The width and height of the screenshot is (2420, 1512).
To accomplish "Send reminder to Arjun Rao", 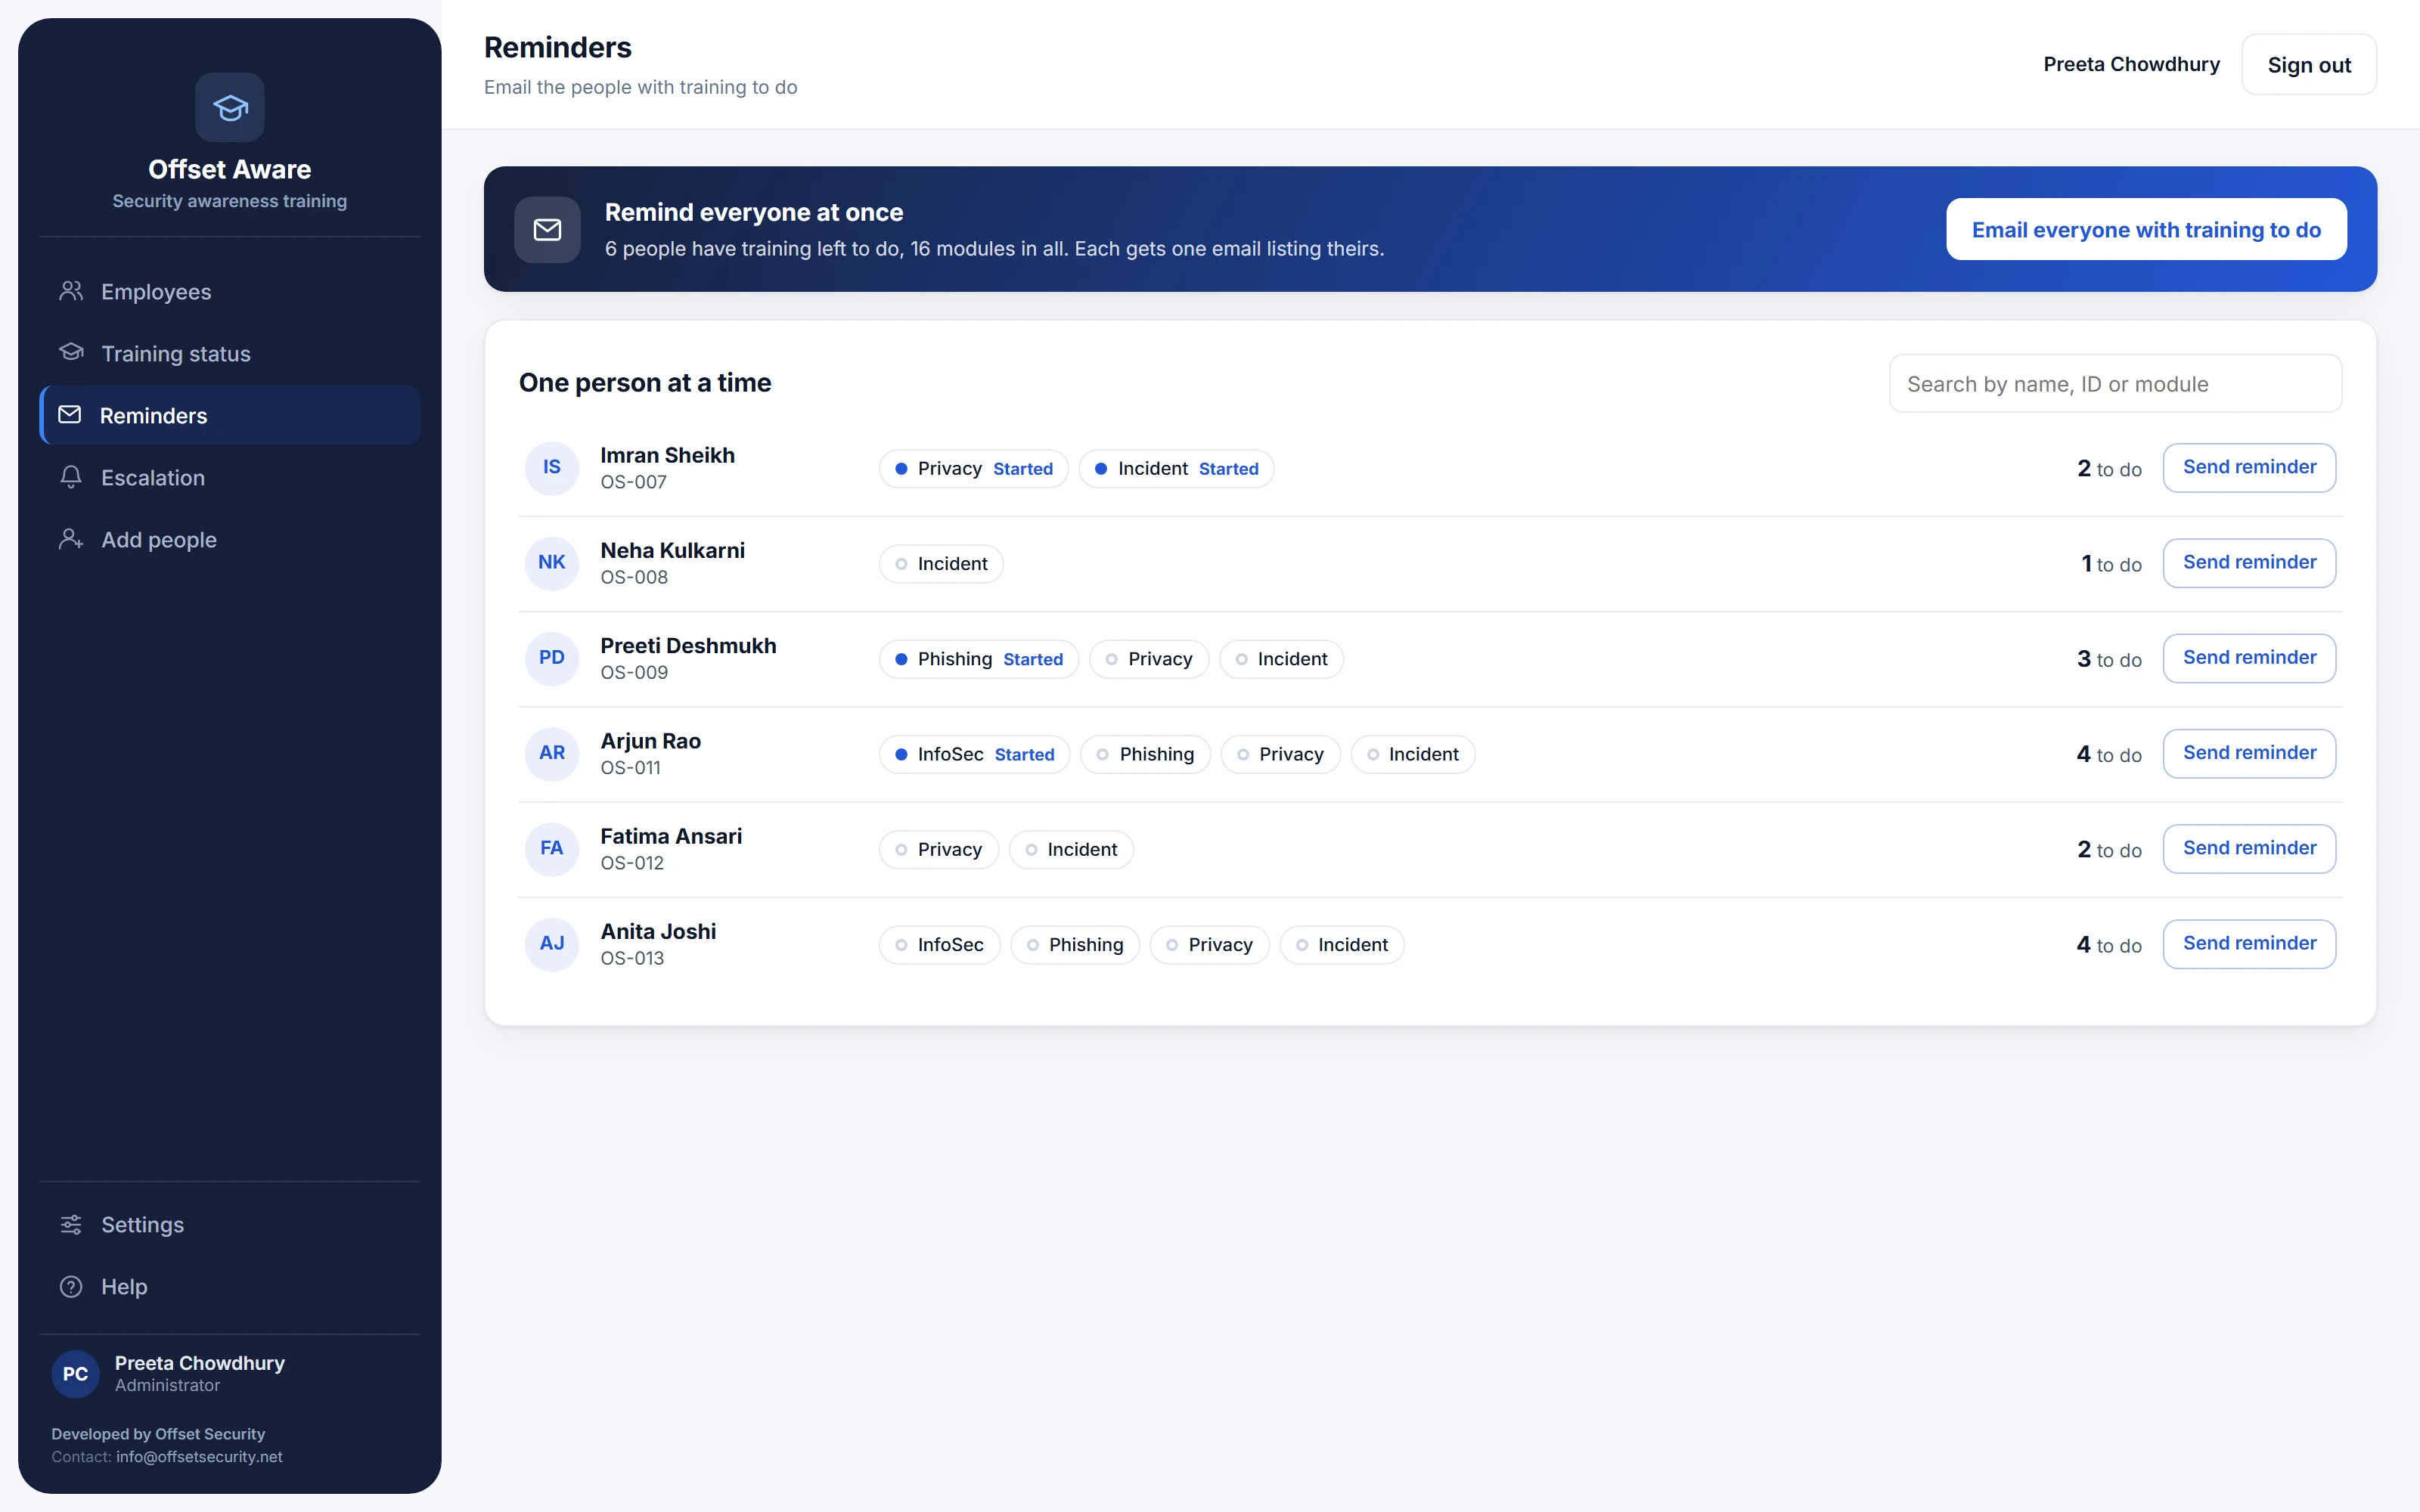I will 2249,753.
